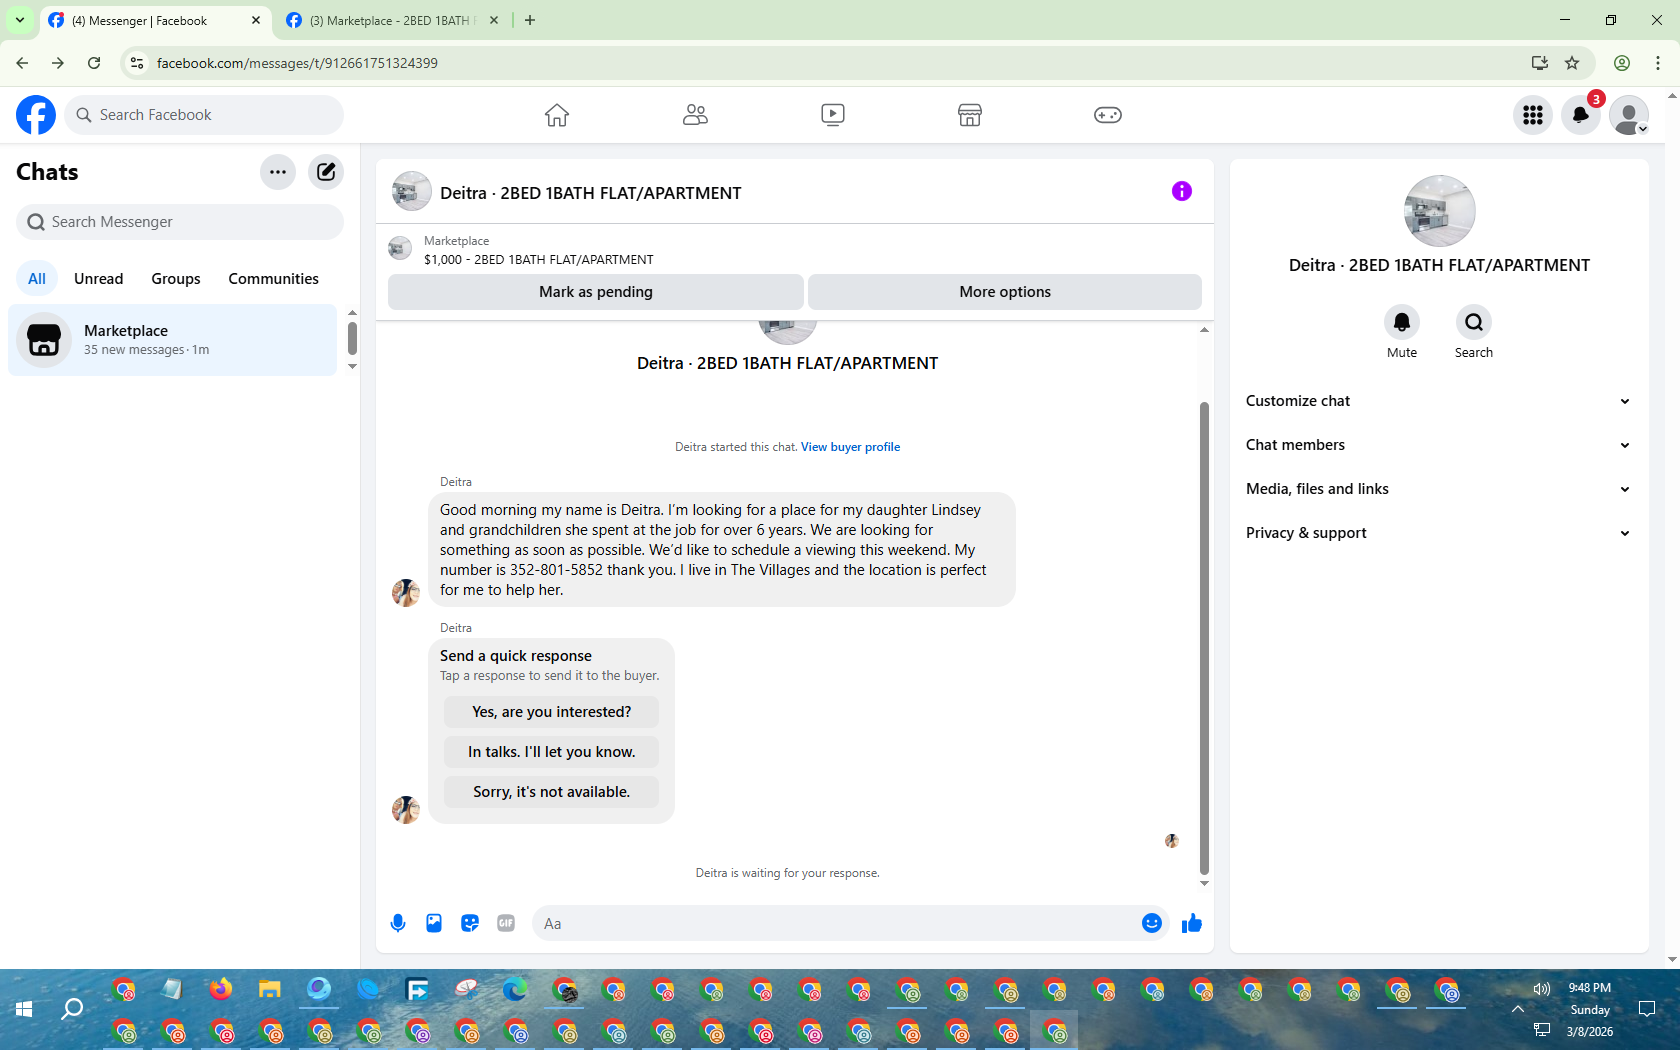This screenshot has height=1050, width=1680.
Task: Select the All chats filter
Action: pyautogui.click(x=37, y=279)
